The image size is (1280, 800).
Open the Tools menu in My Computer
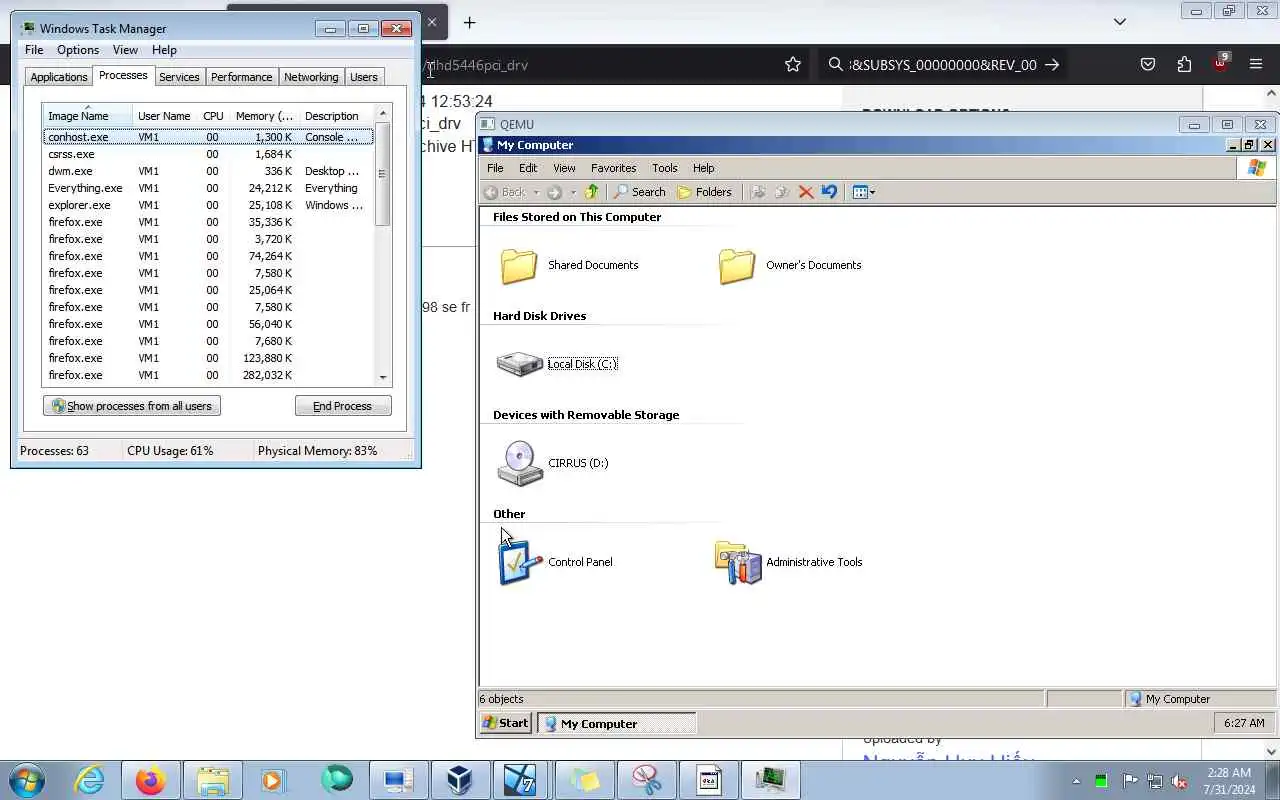coord(664,168)
